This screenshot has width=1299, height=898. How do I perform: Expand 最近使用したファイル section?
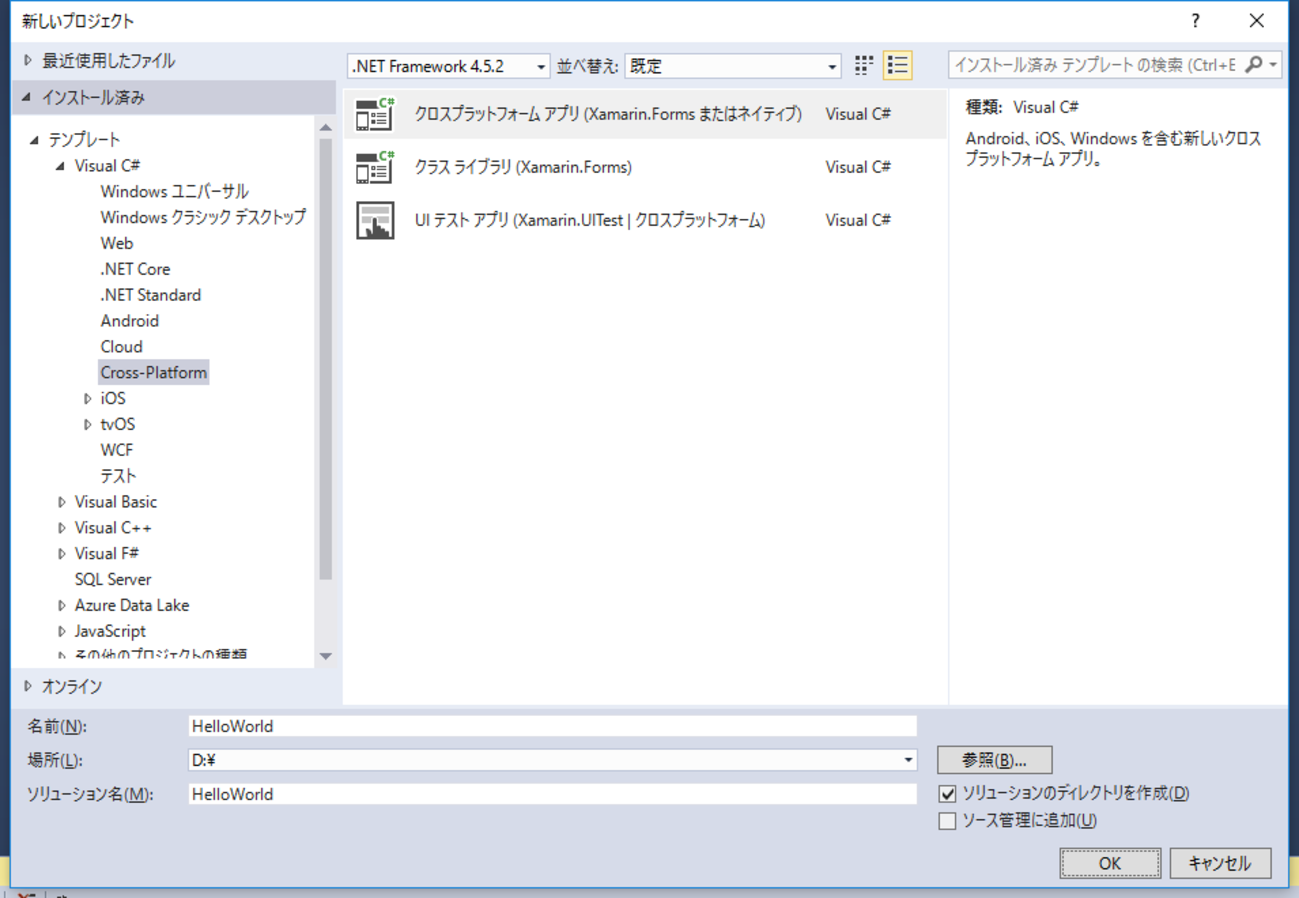coord(28,61)
